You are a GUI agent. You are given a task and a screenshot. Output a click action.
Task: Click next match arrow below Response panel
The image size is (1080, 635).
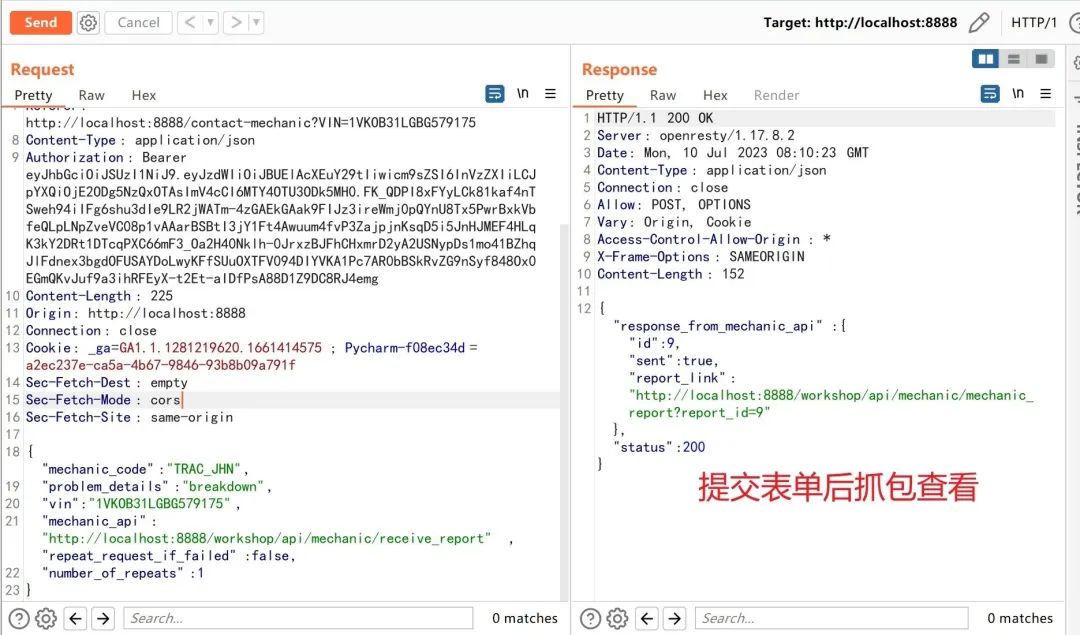coord(675,618)
